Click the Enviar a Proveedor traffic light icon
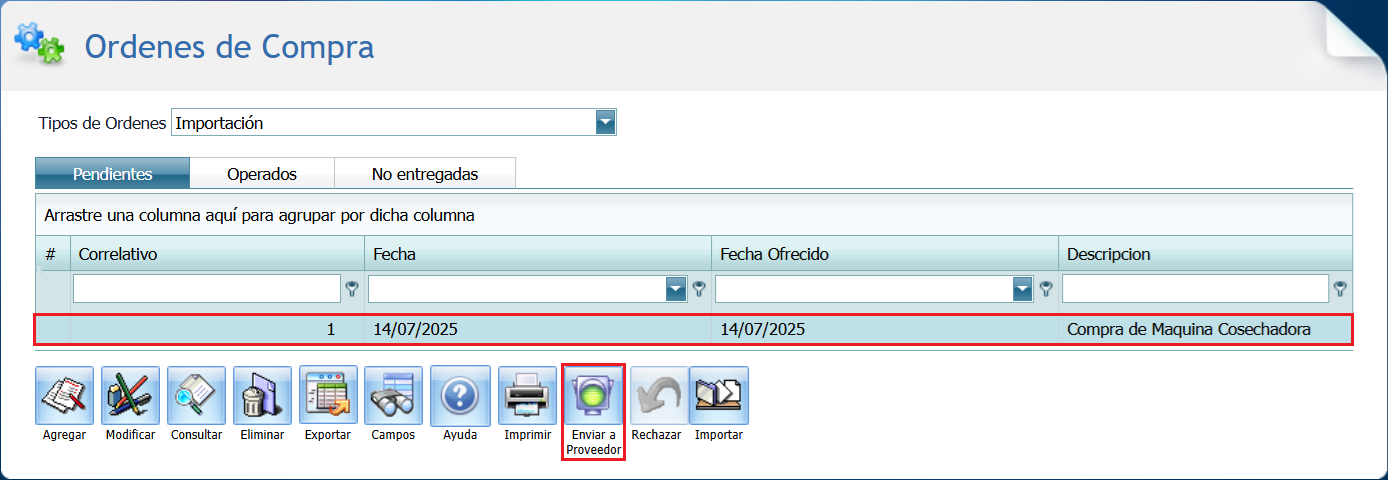 point(594,395)
